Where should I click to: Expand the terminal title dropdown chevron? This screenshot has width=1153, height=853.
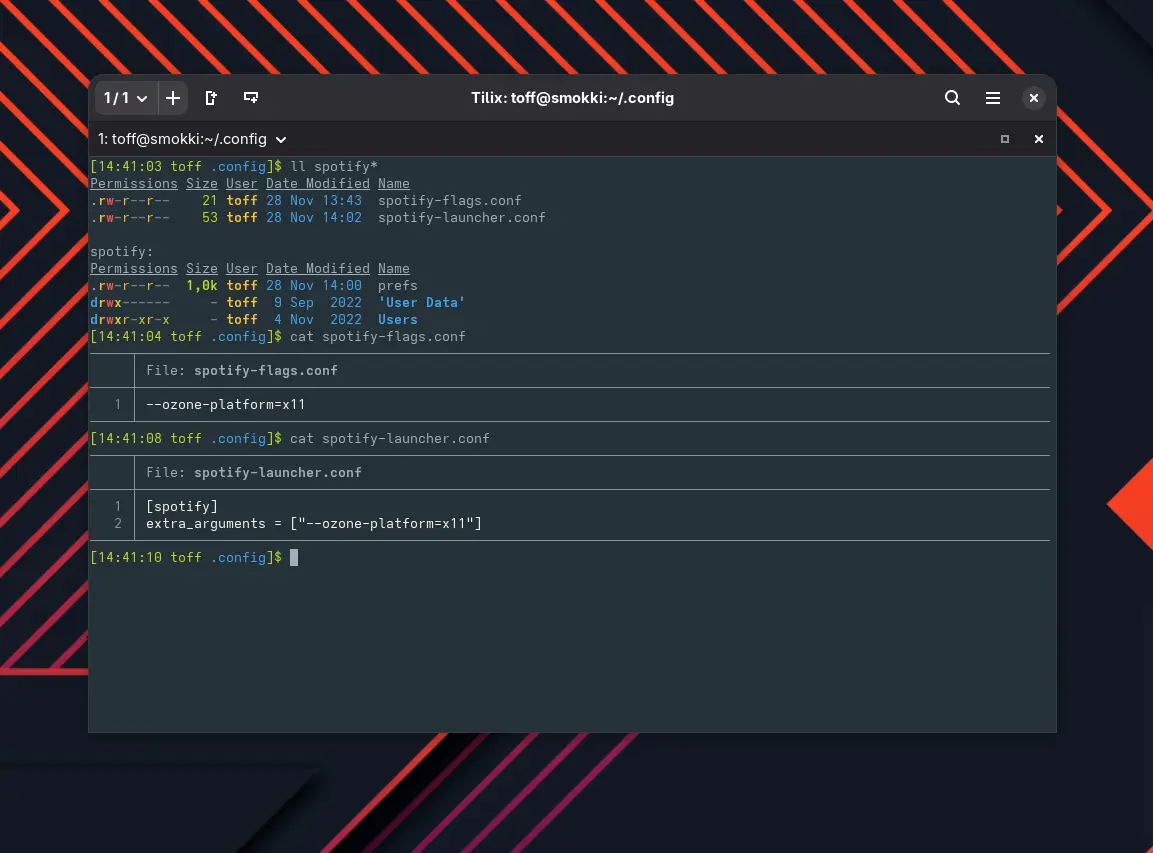coord(281,140)
